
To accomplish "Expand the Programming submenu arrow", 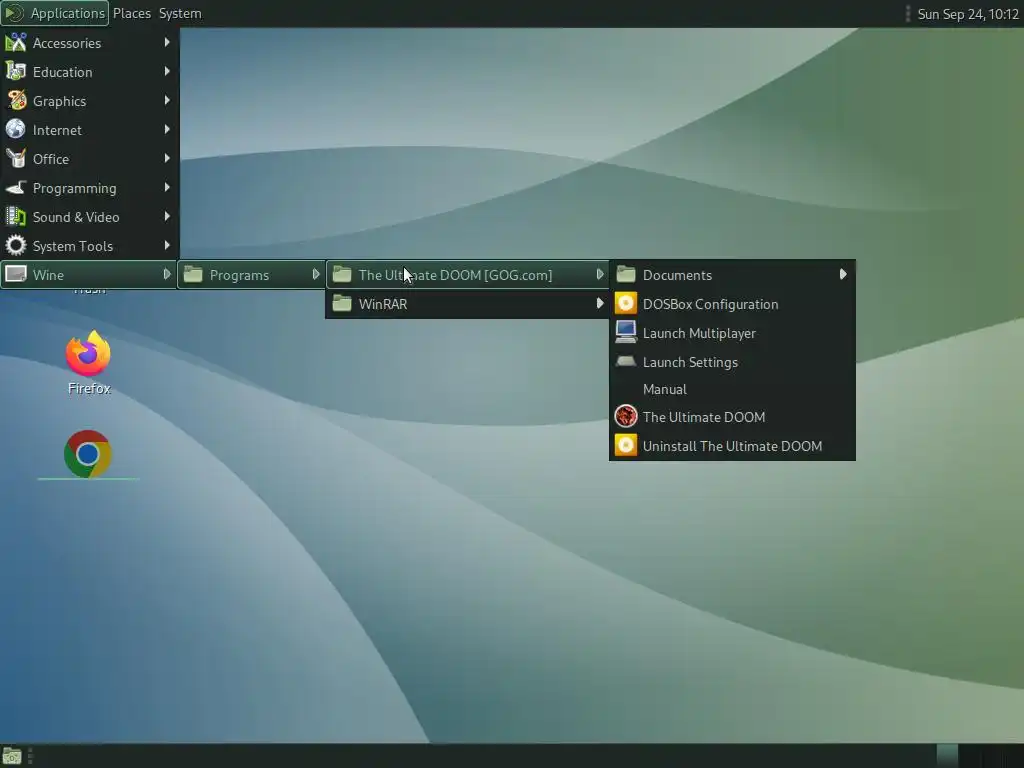I will pyautogui.click(x=167, y=187).
